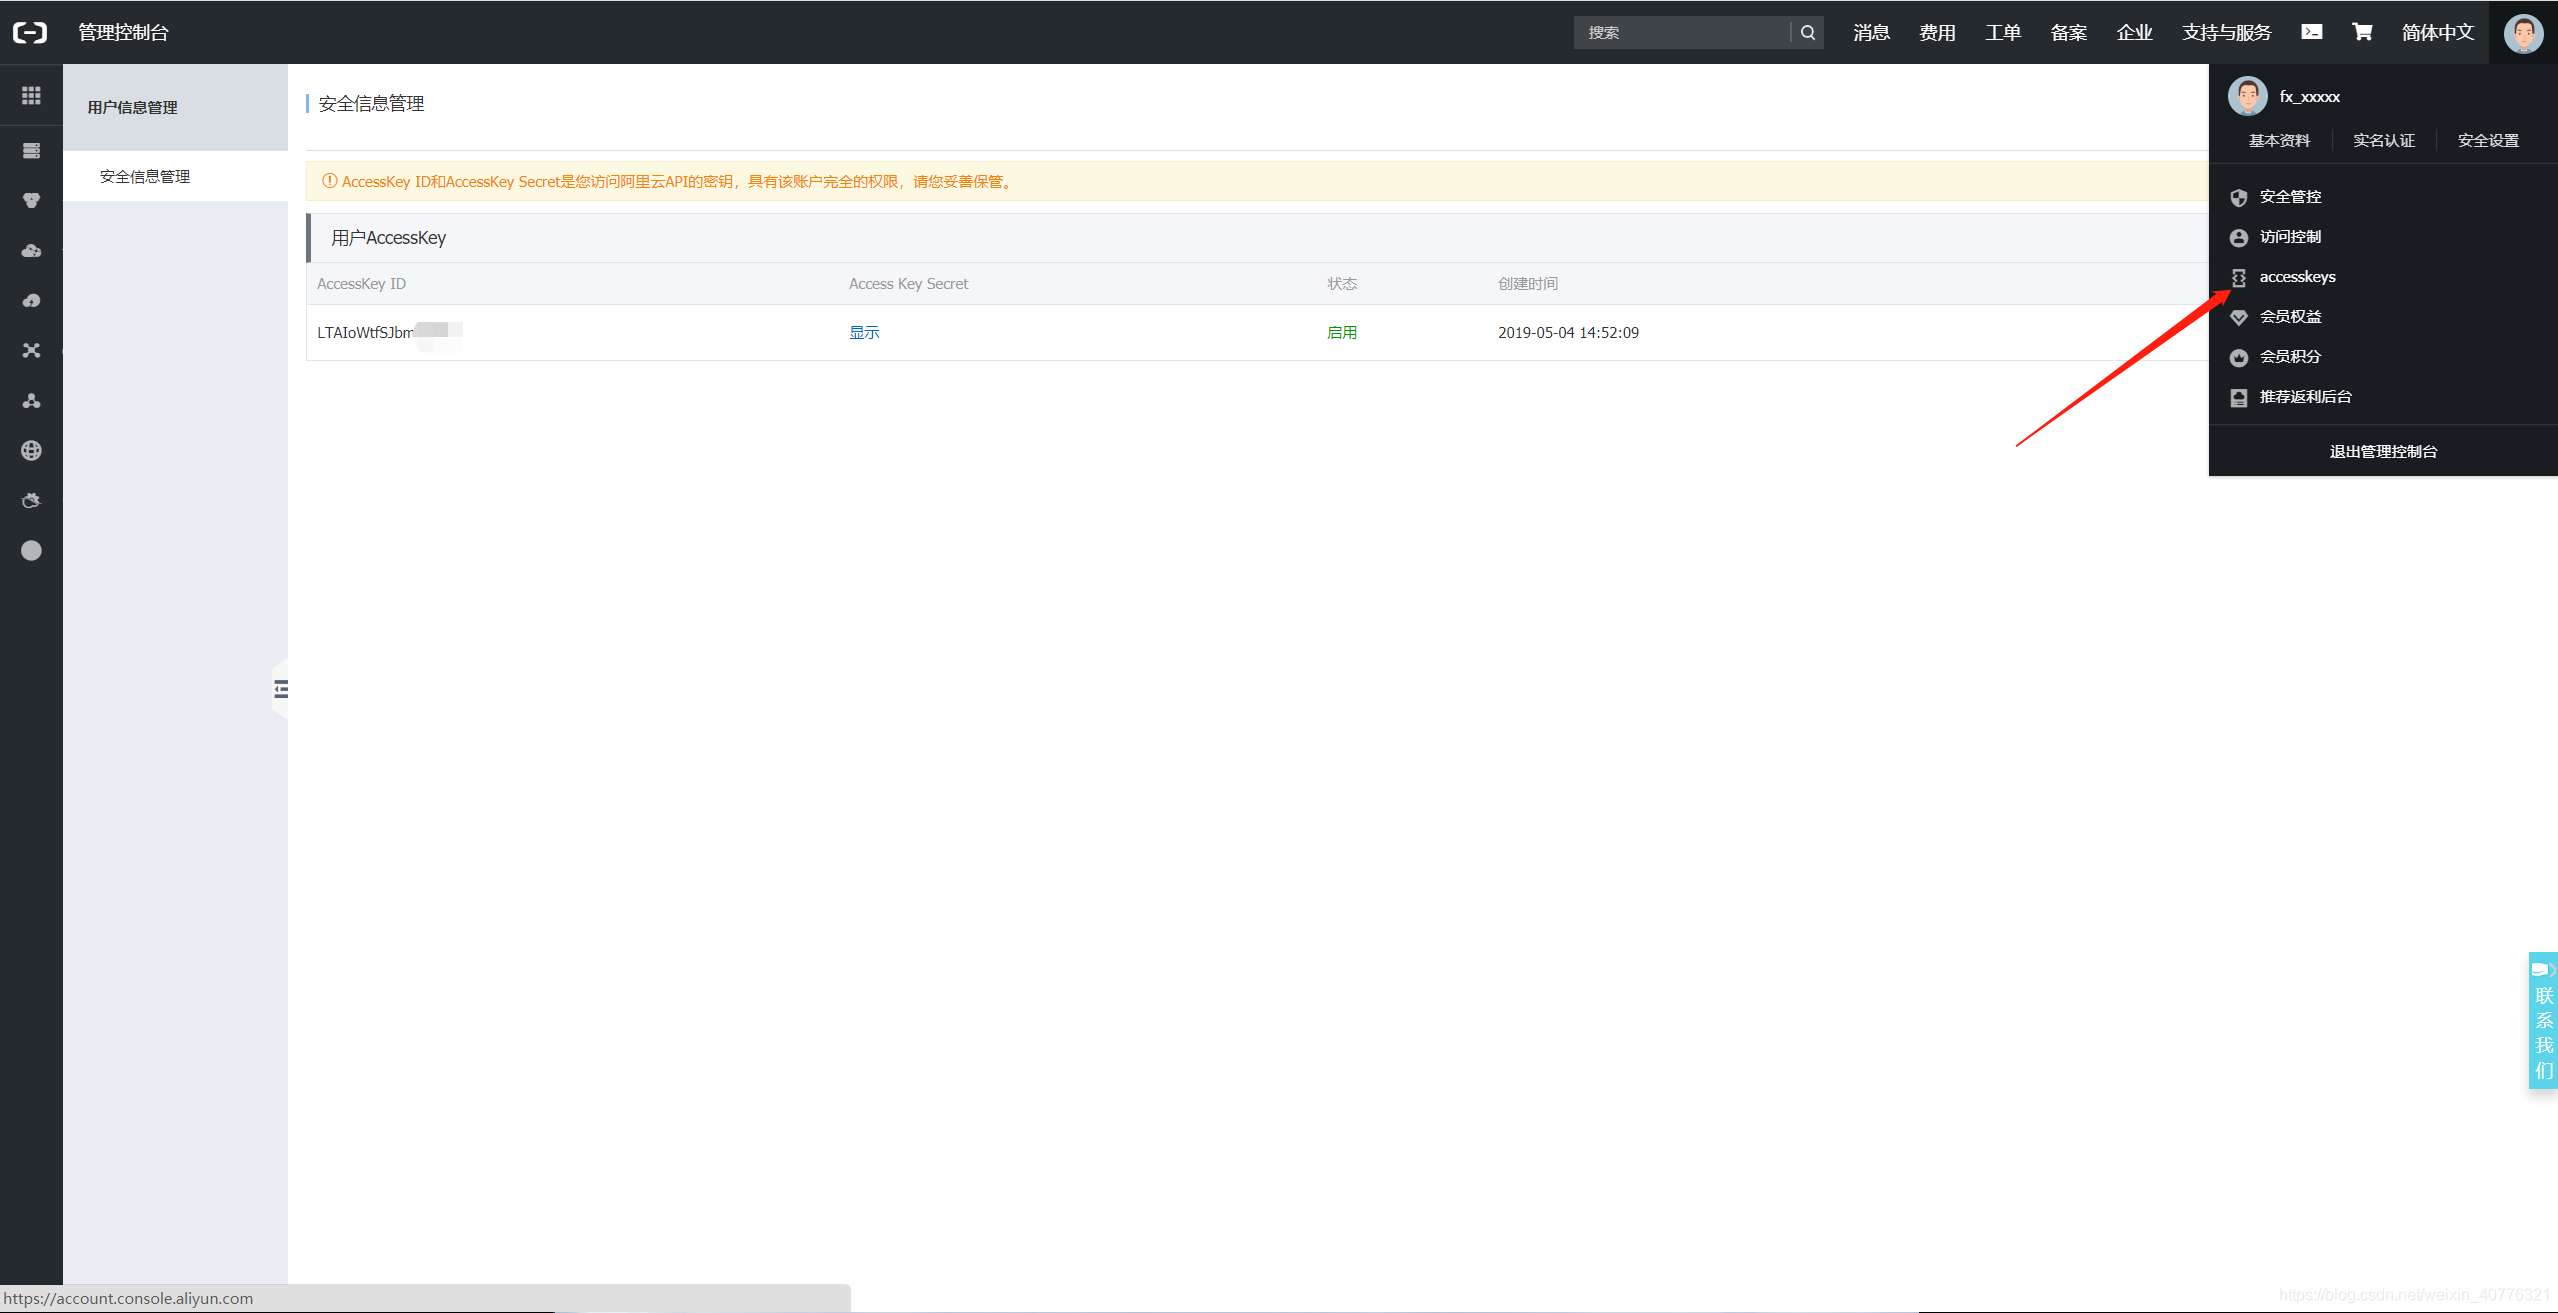2558x1313 pixels.
Task: Open the products grid menu icon
Action: 30,95
